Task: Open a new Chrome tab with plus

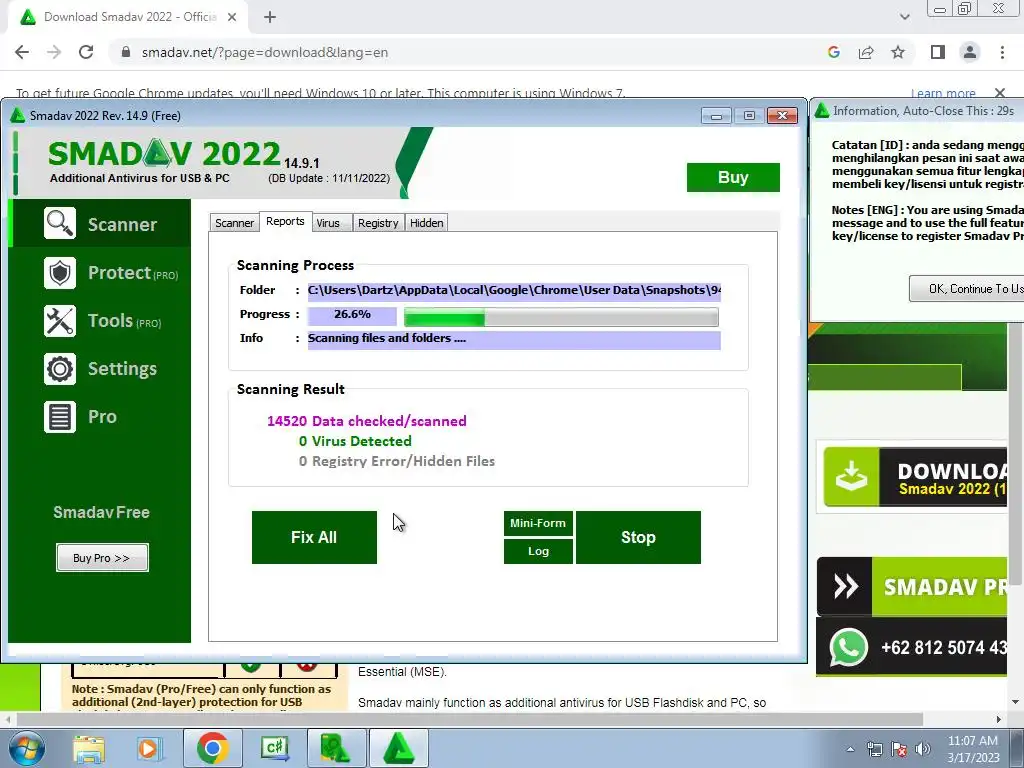Action: coord(270,17)
